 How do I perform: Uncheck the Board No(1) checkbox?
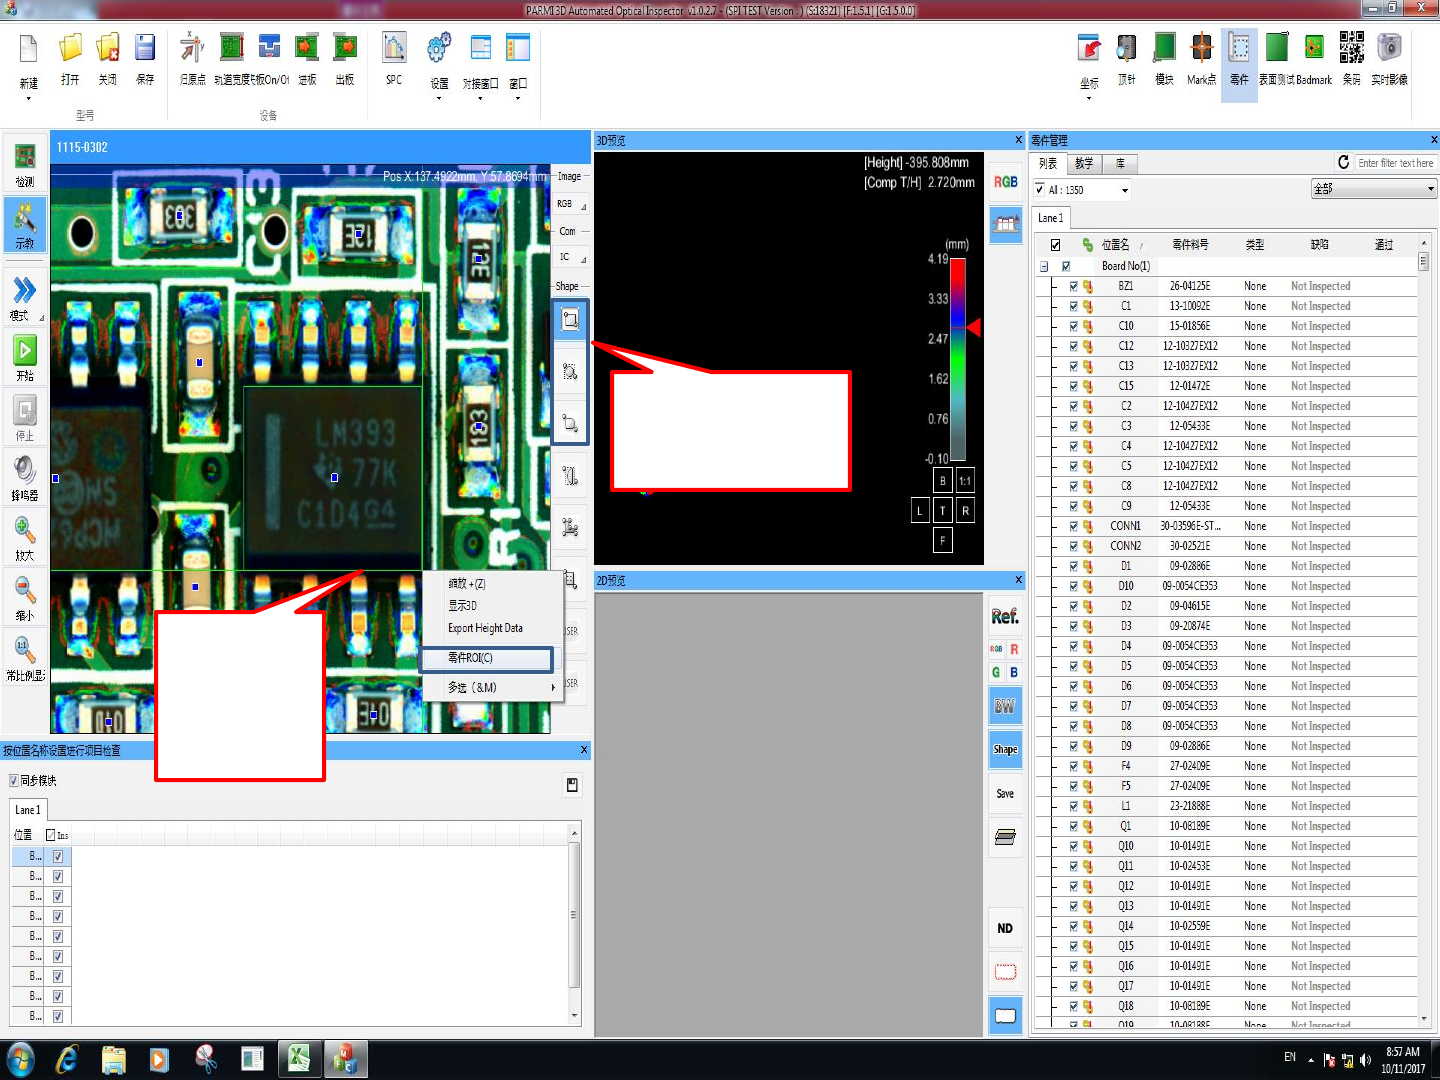1066,266
